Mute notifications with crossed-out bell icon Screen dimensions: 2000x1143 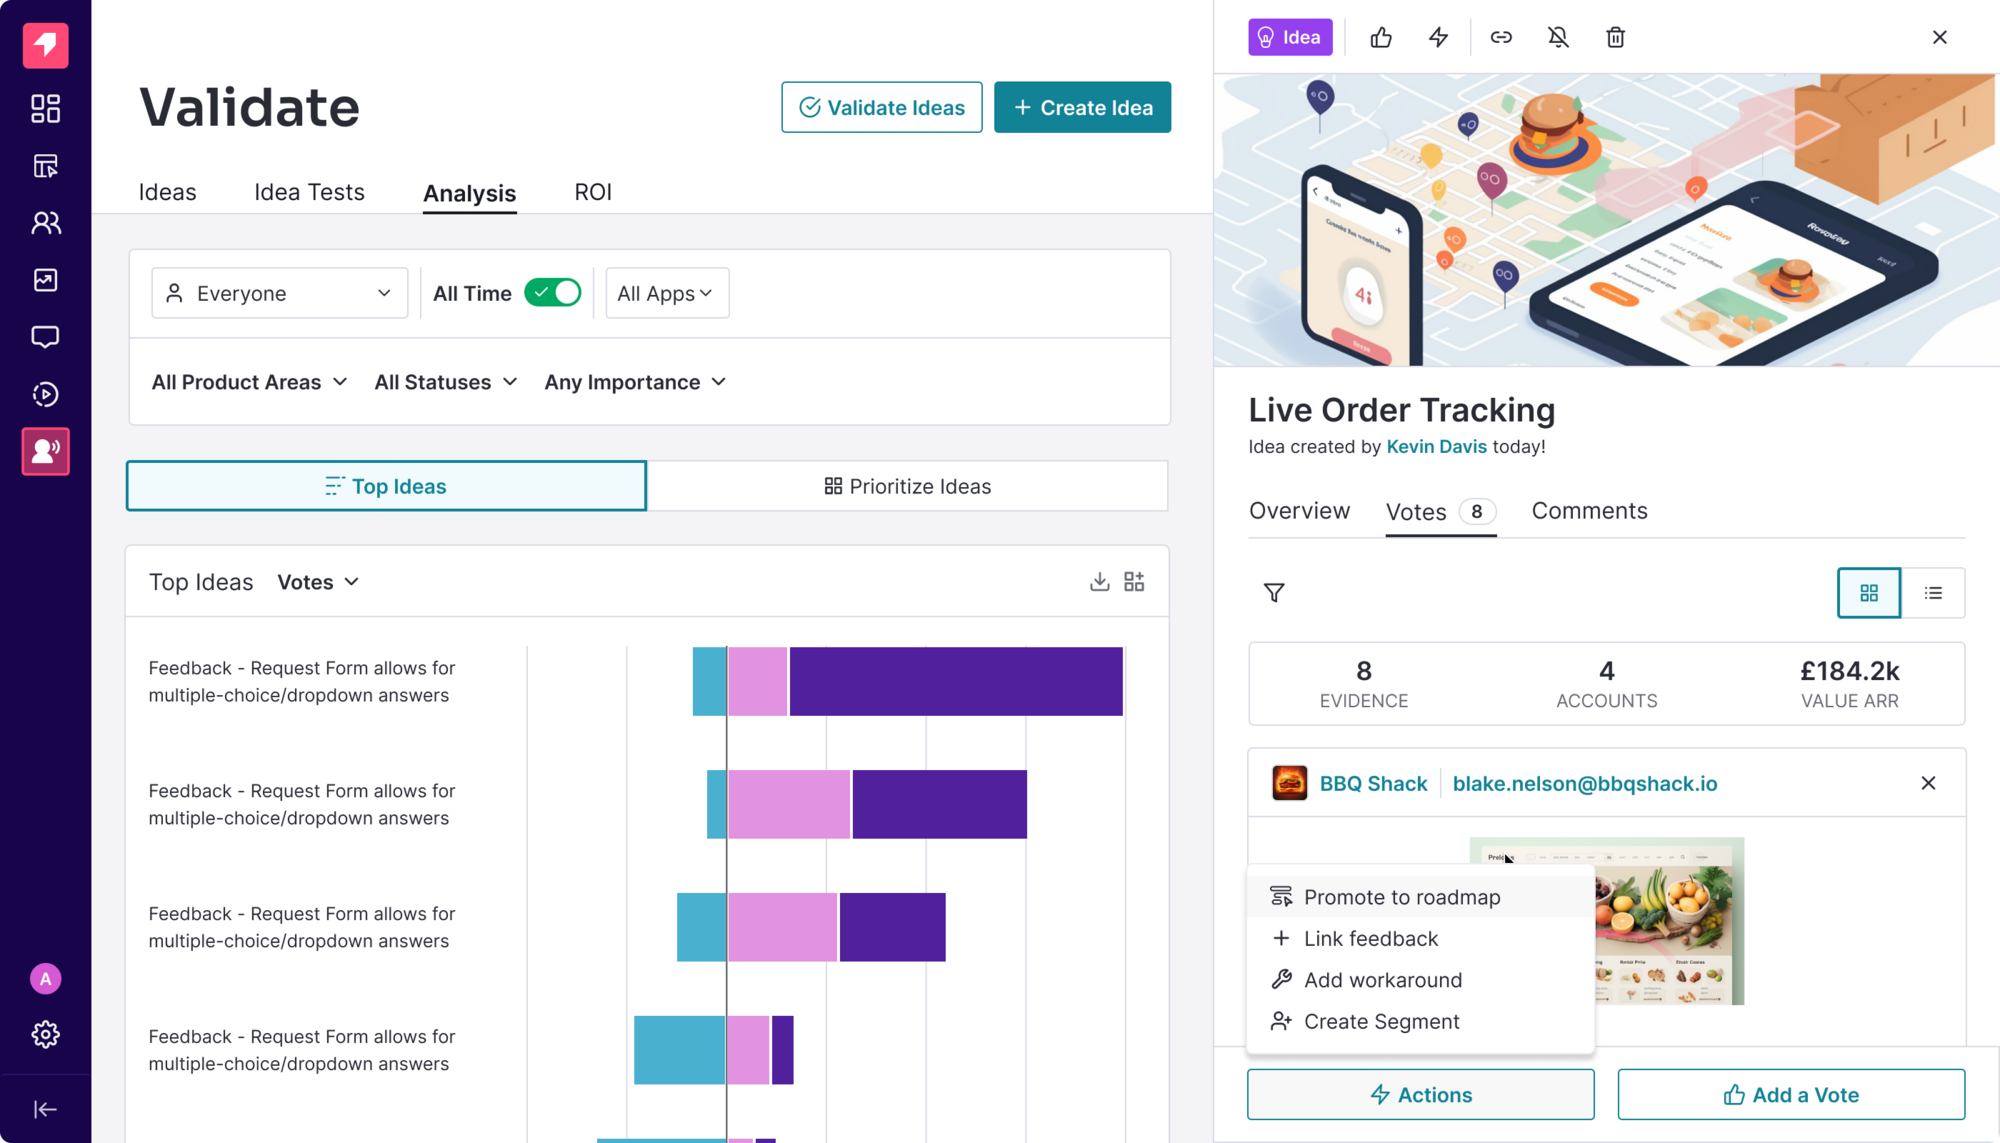click(x=1558, y=38)
